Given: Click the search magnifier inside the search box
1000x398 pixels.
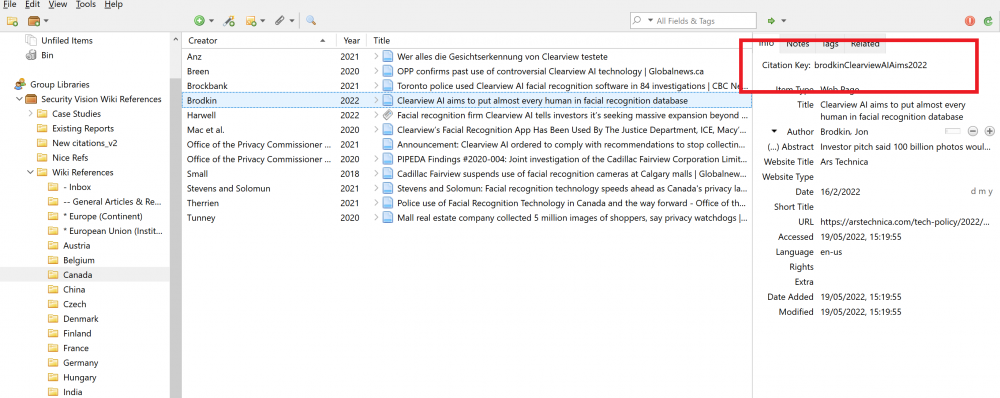Looking at the screenshot, I should (636, 21).
